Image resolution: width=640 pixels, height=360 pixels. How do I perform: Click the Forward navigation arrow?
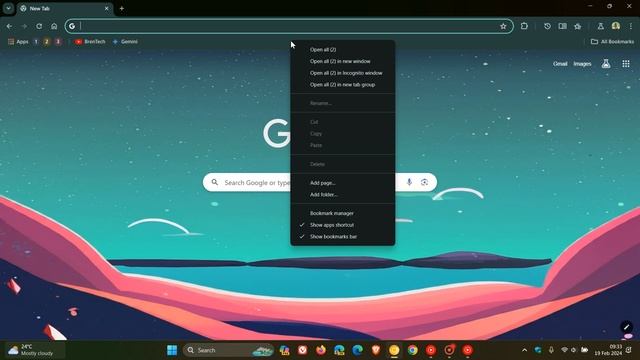pos(24,26)
